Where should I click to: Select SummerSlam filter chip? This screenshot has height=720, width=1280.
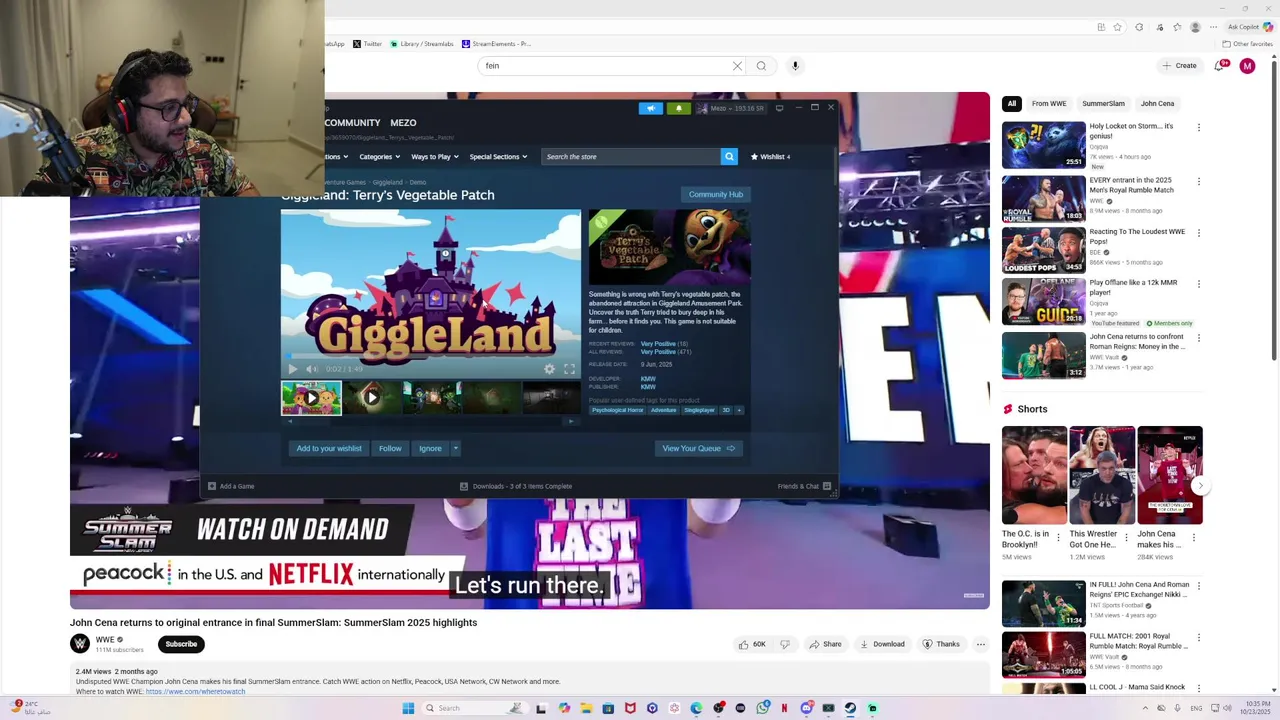(1103, 103)
